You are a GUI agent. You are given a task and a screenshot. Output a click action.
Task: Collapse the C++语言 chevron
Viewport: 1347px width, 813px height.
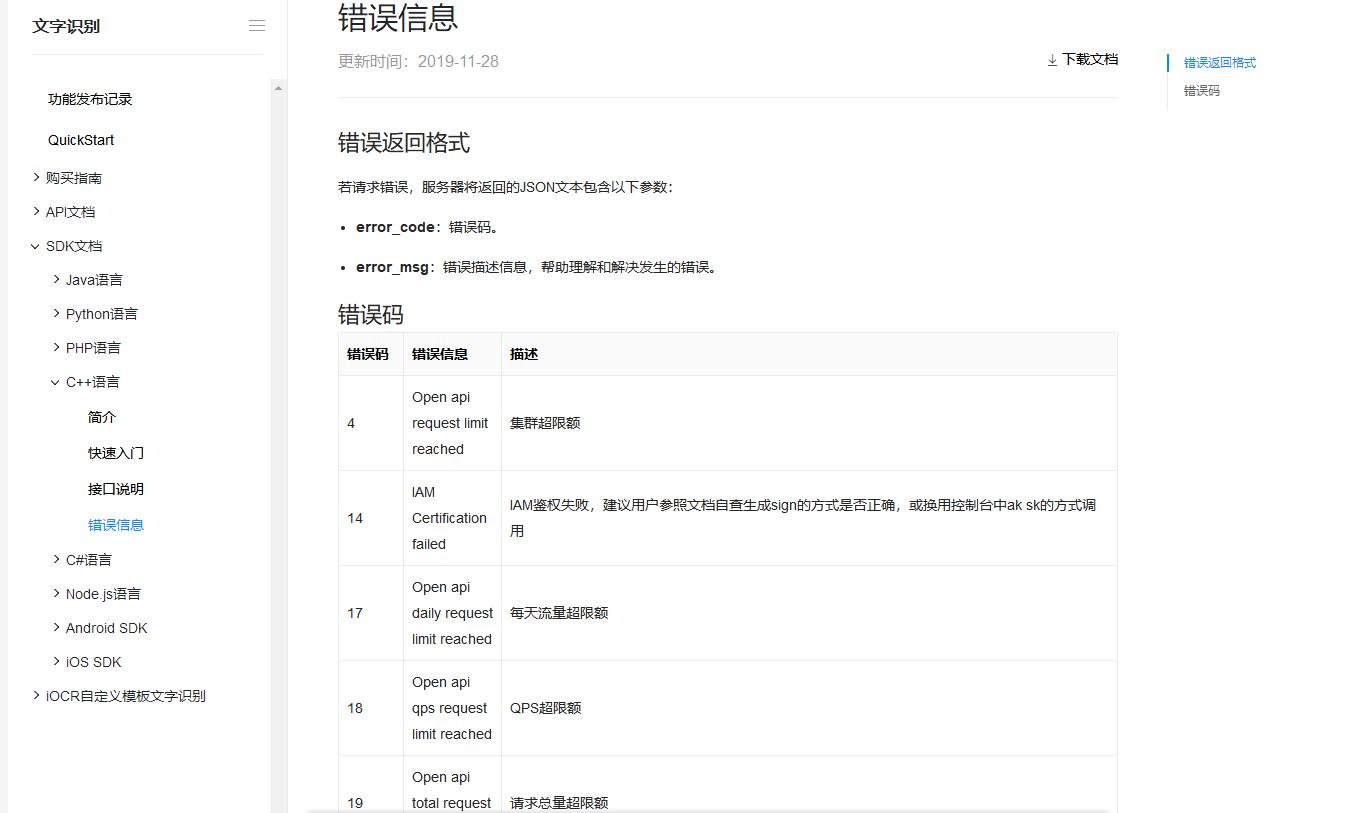pos(56,382)
